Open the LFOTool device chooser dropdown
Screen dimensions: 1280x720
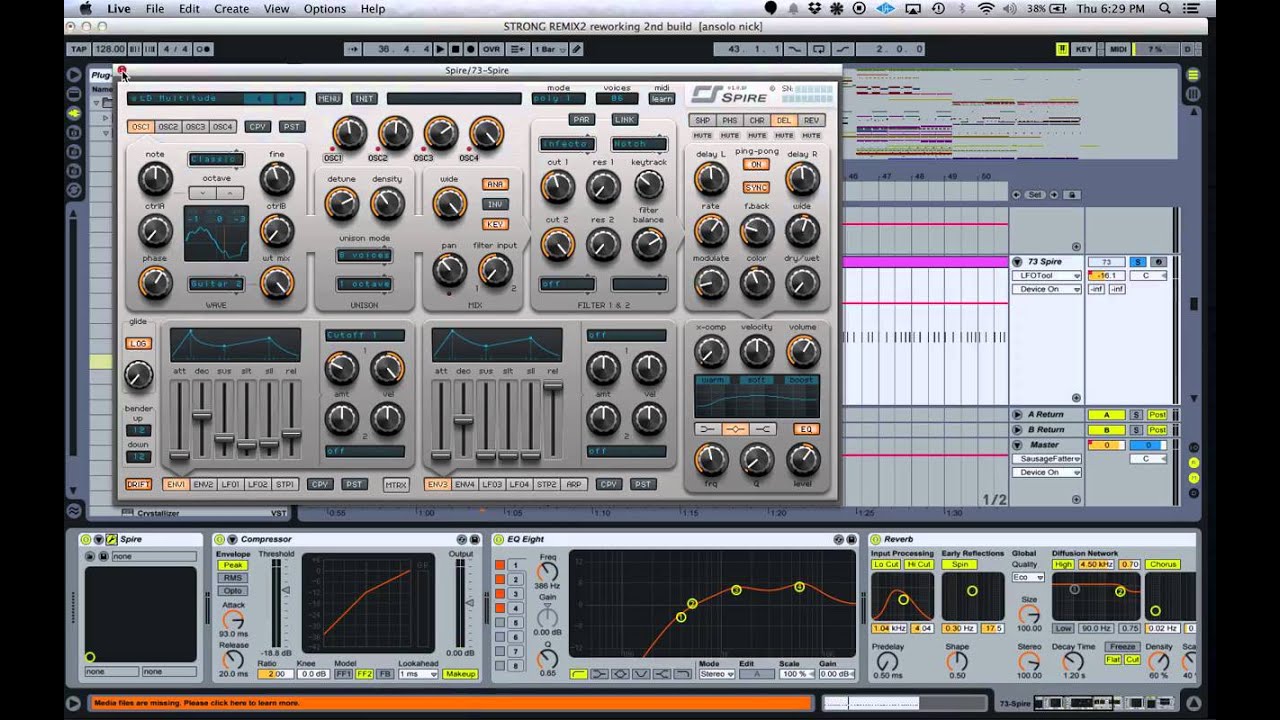[x=1046, y=275]
